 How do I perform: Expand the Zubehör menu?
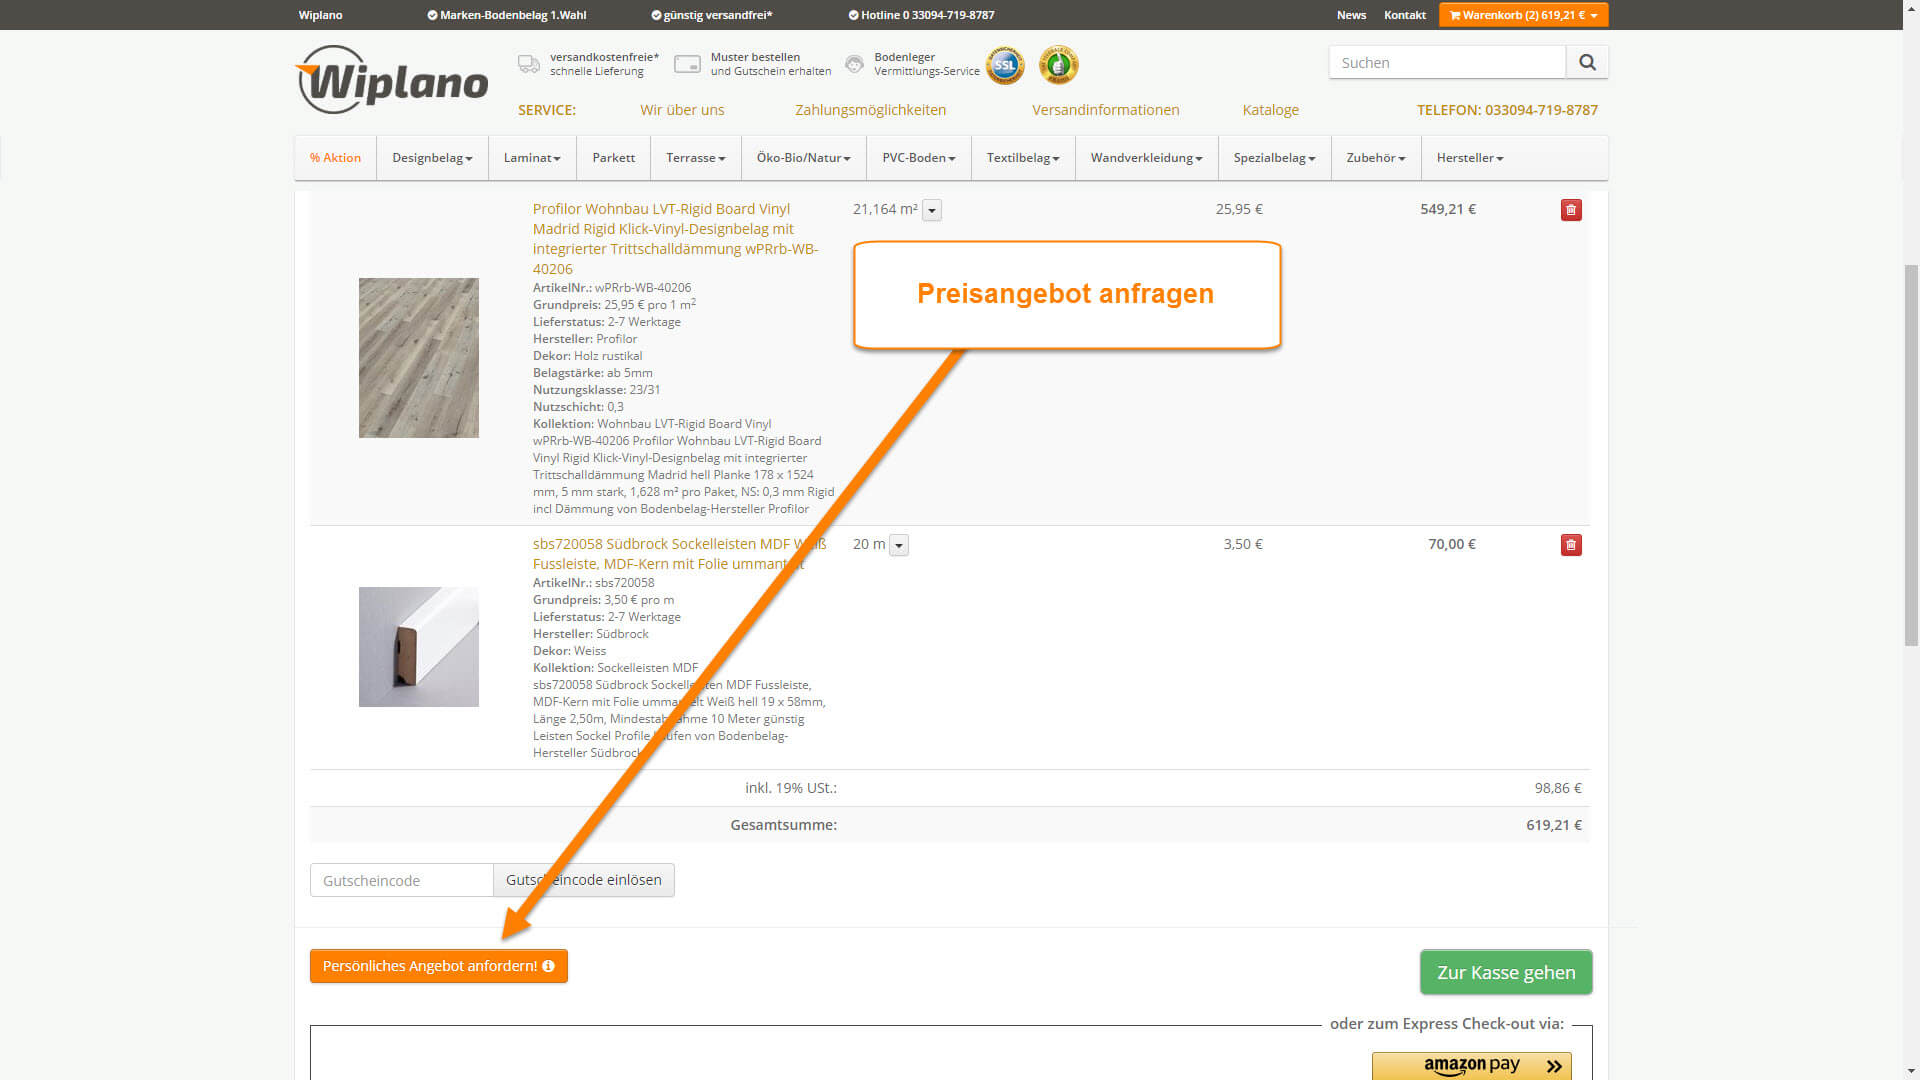point(1376,158)
